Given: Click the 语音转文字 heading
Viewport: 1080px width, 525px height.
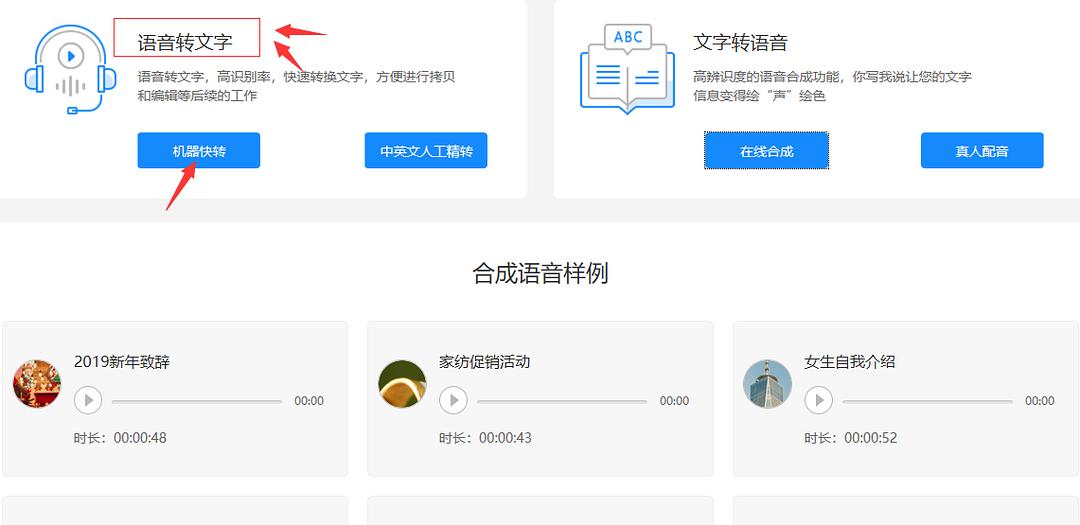Looking at the screenshot, I should coord(185,43).
